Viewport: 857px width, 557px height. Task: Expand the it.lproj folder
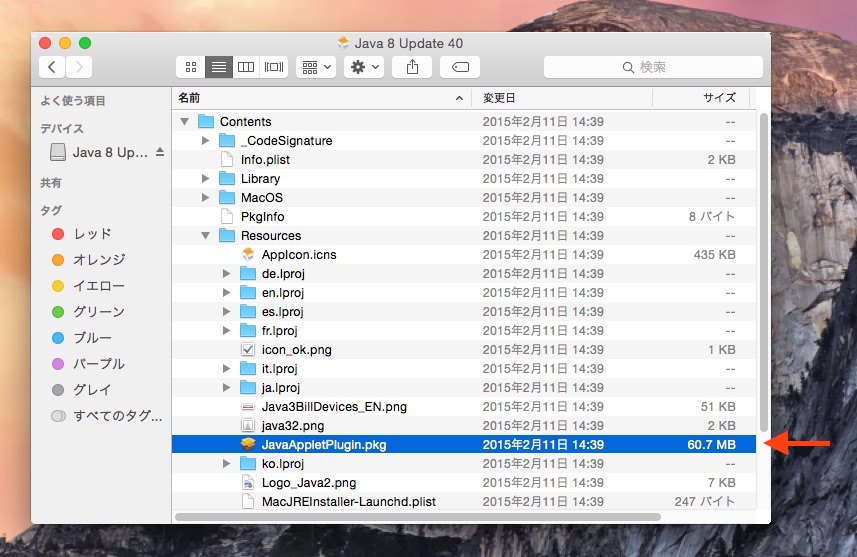coord(226,368)
